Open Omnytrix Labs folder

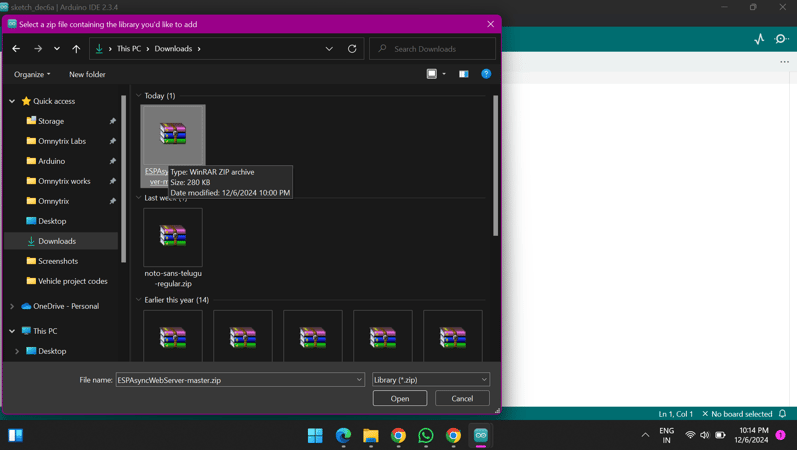[62, 141]
